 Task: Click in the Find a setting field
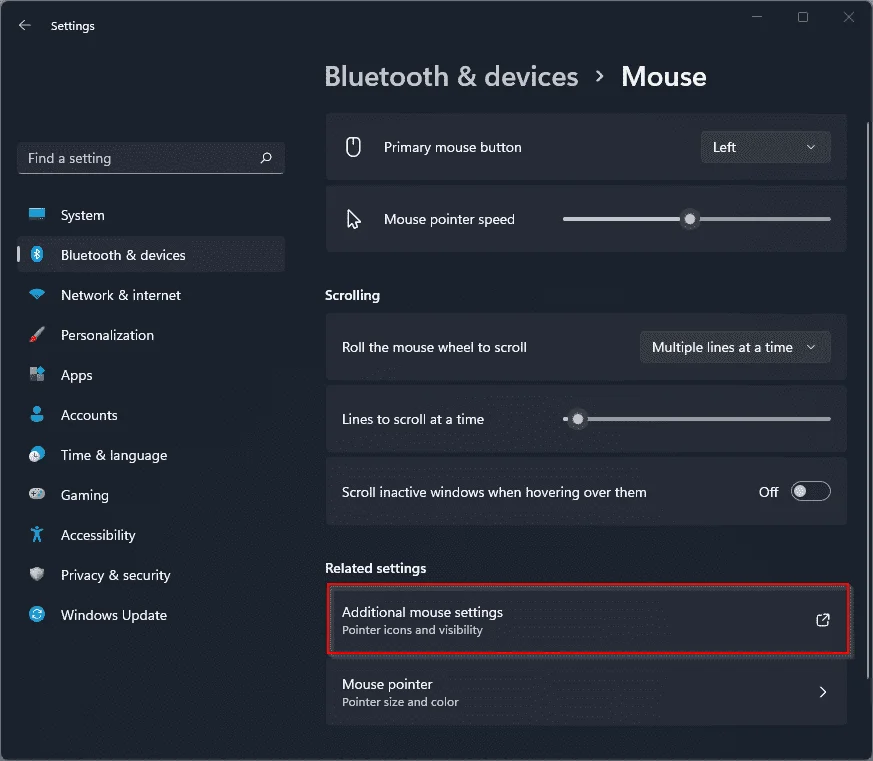(x=151, y=158)
